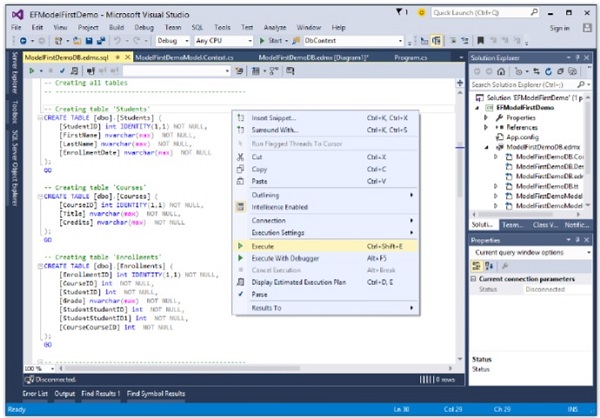Type in the Quick Launch search box
This screenshot has width=600, height=418.
coord(480,12)
